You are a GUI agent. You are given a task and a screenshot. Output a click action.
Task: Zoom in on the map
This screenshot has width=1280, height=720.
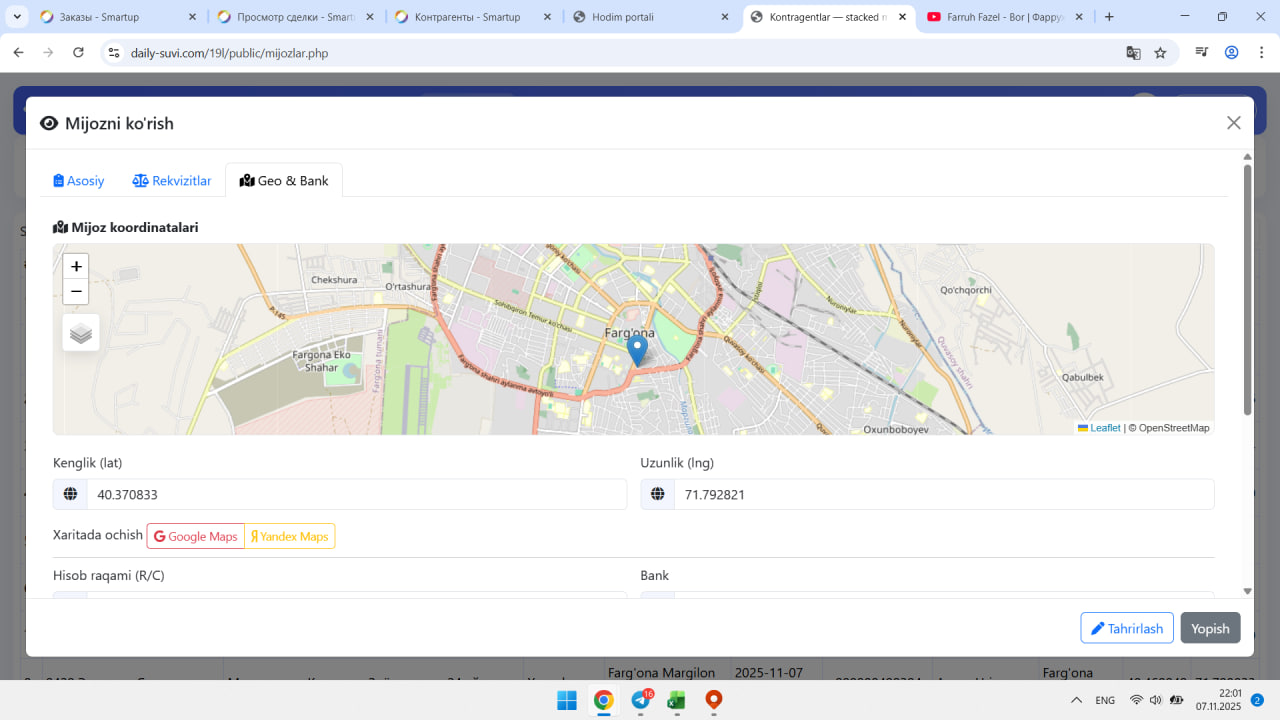(x=76, y=267)
